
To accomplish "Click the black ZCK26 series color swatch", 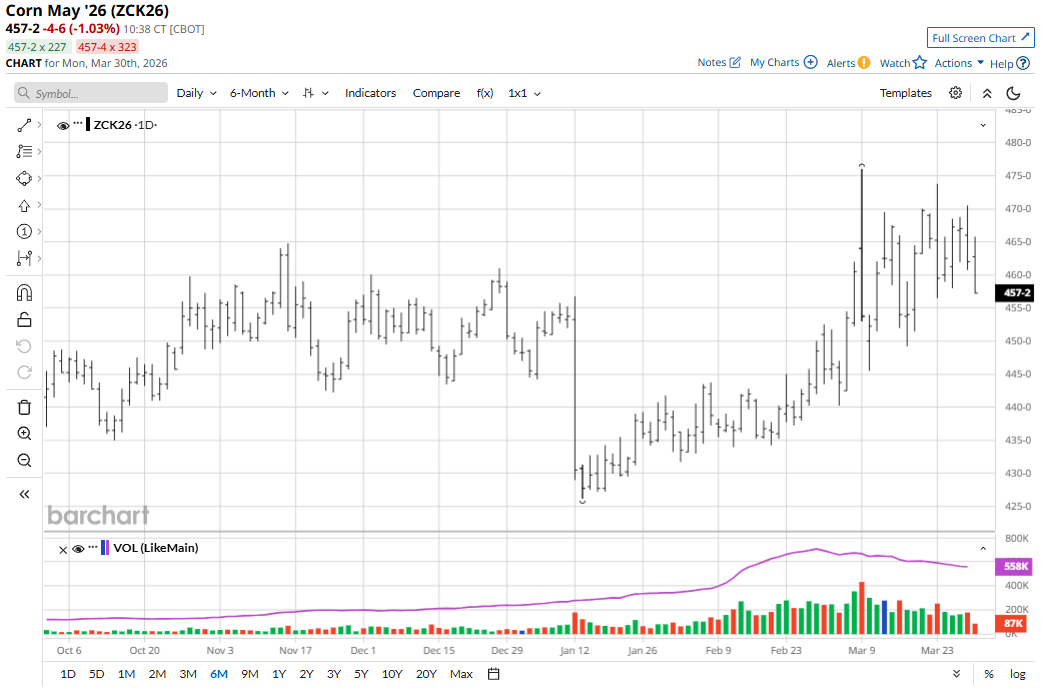I will tap(88, 125).
